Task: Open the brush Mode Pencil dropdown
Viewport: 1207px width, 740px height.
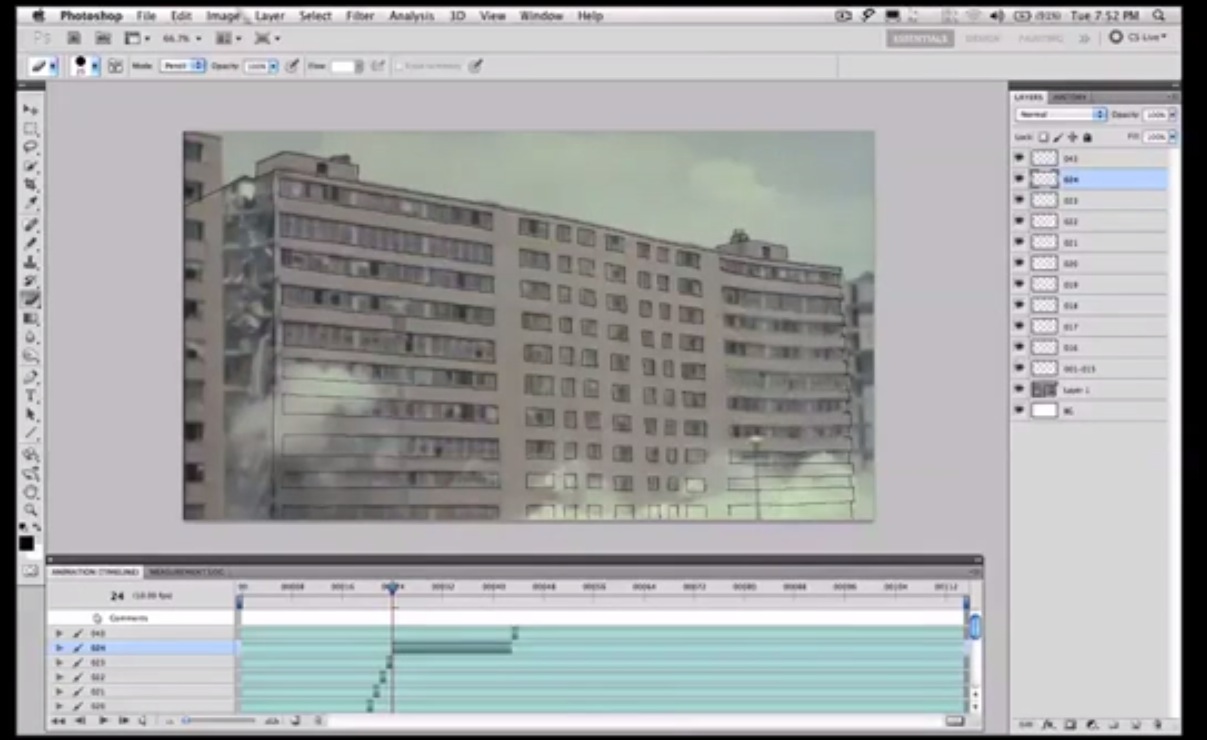Action: pyautogui.click(x=183, y=66)
